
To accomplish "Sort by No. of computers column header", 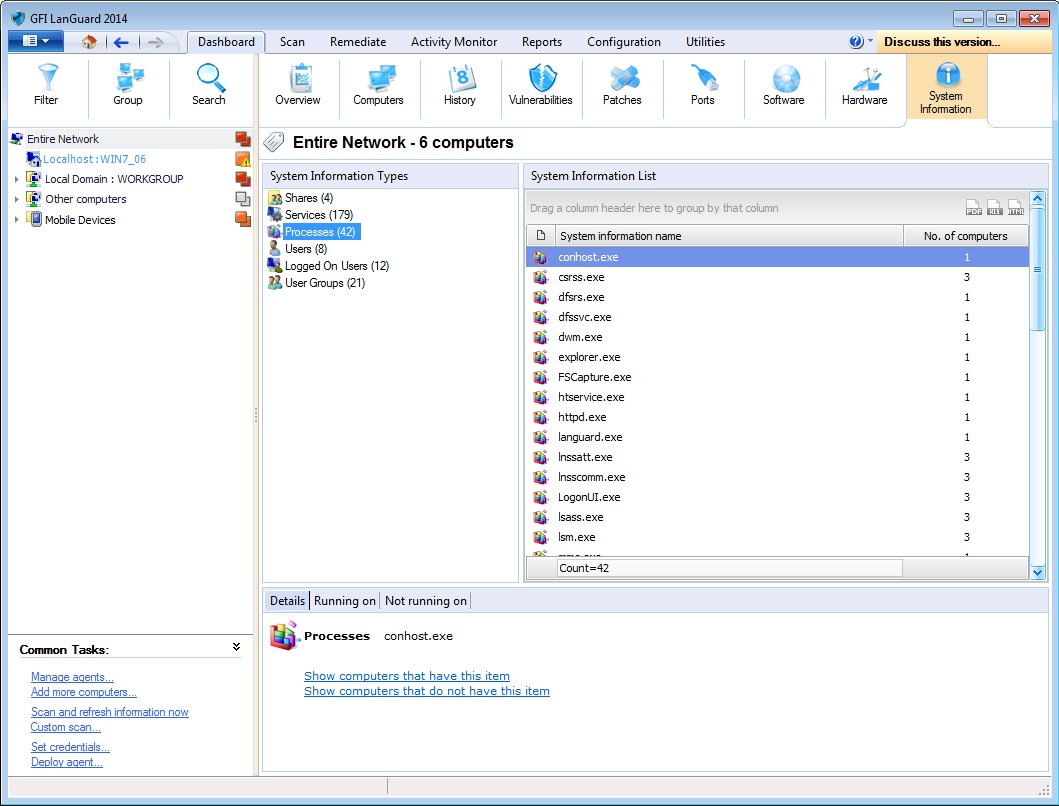I will pos(966,236).
